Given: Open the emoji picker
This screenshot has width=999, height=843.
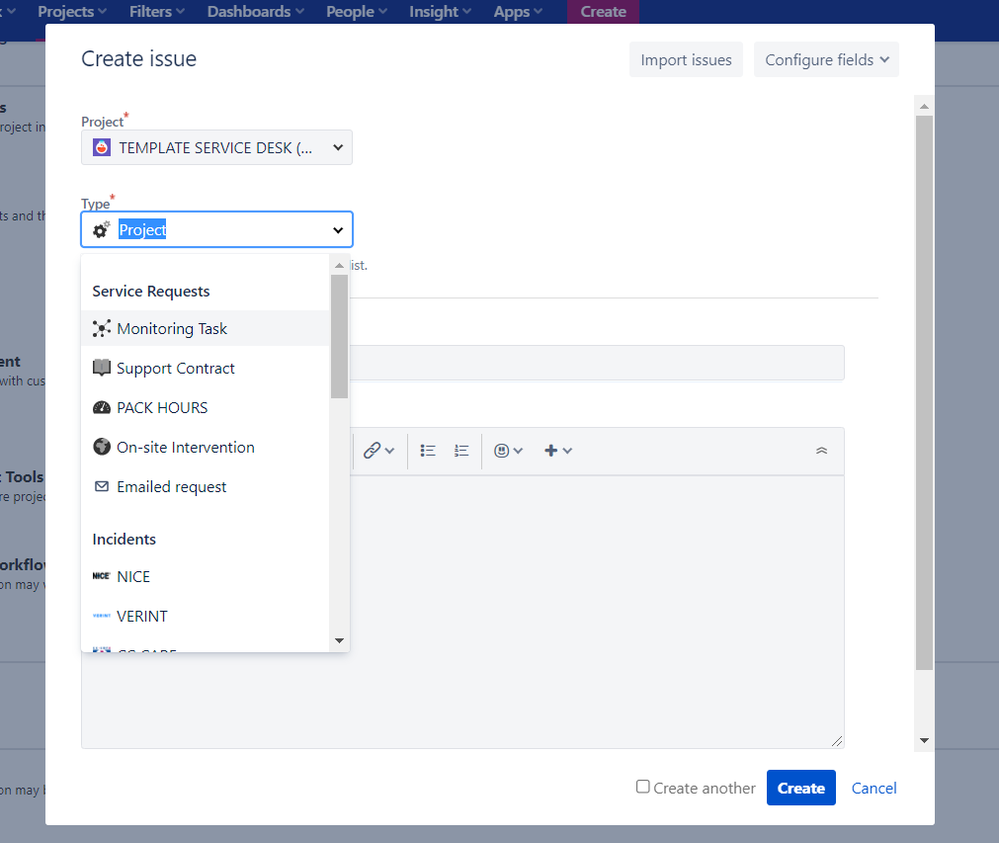Looking at the screenshot, I should click(508, 450).
